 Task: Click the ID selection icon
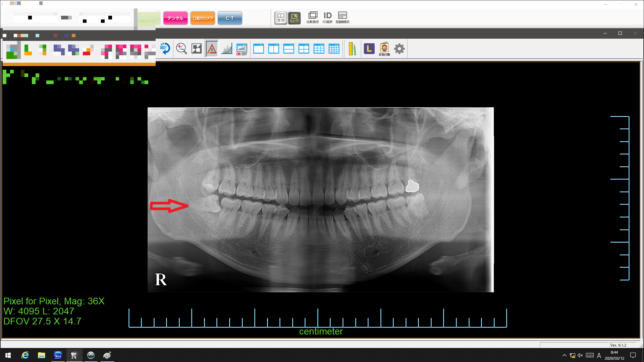(327, 17)
